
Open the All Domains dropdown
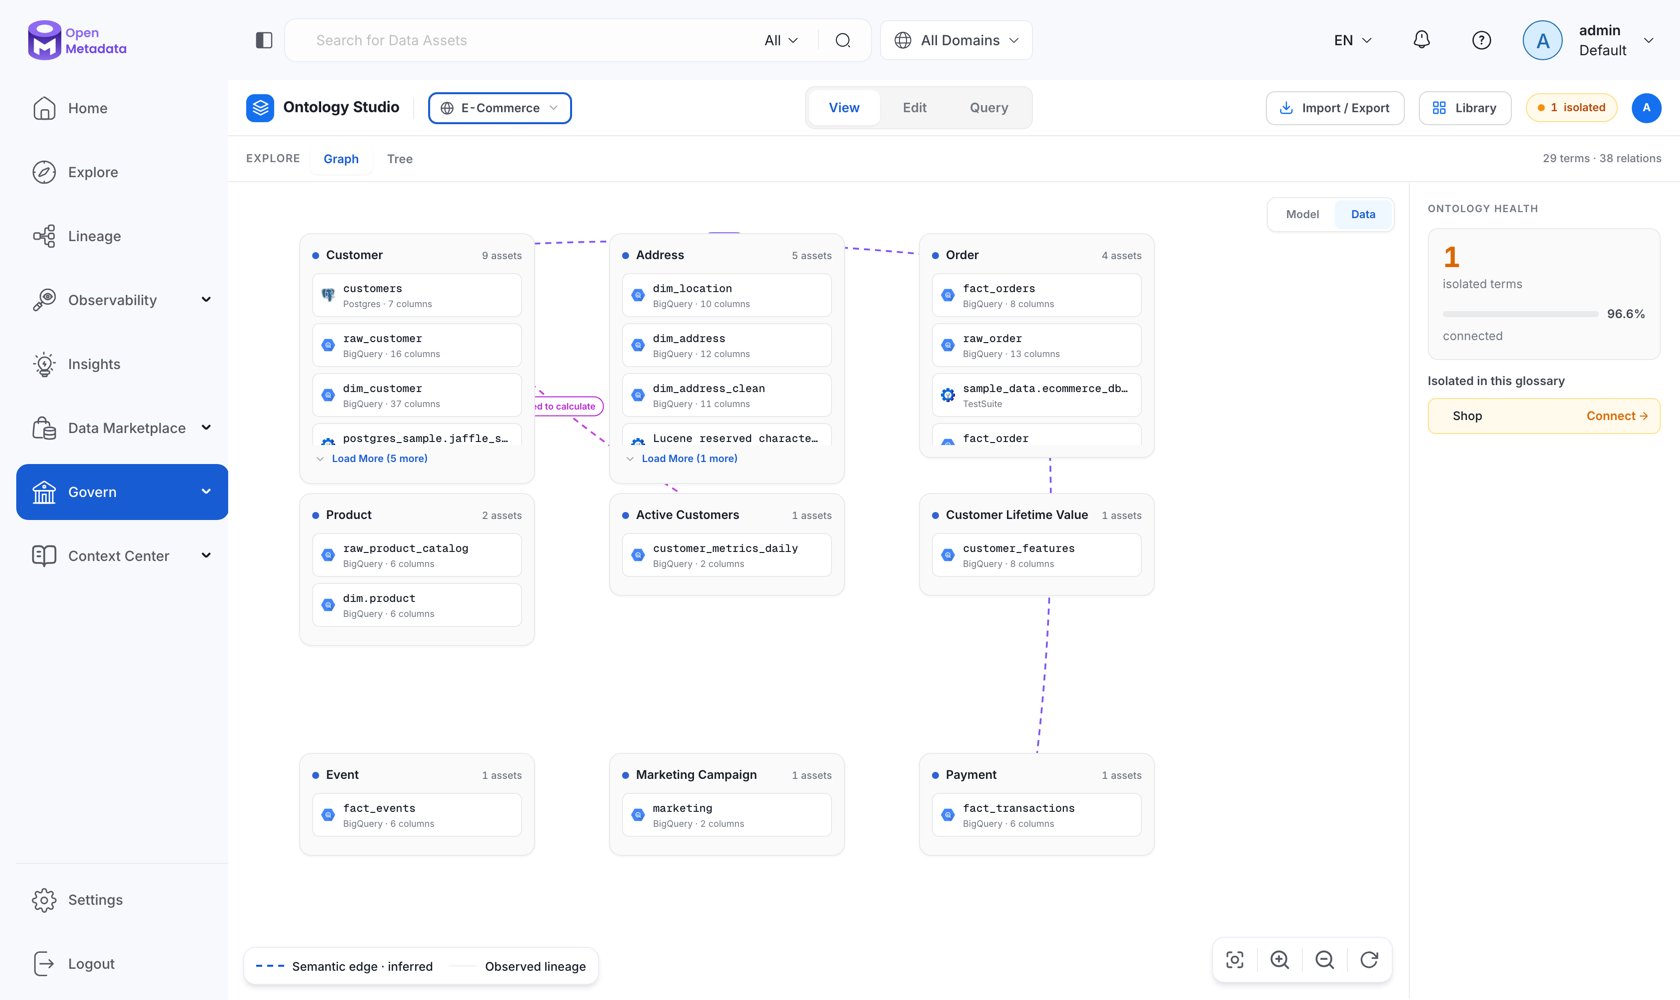point(956,40)
